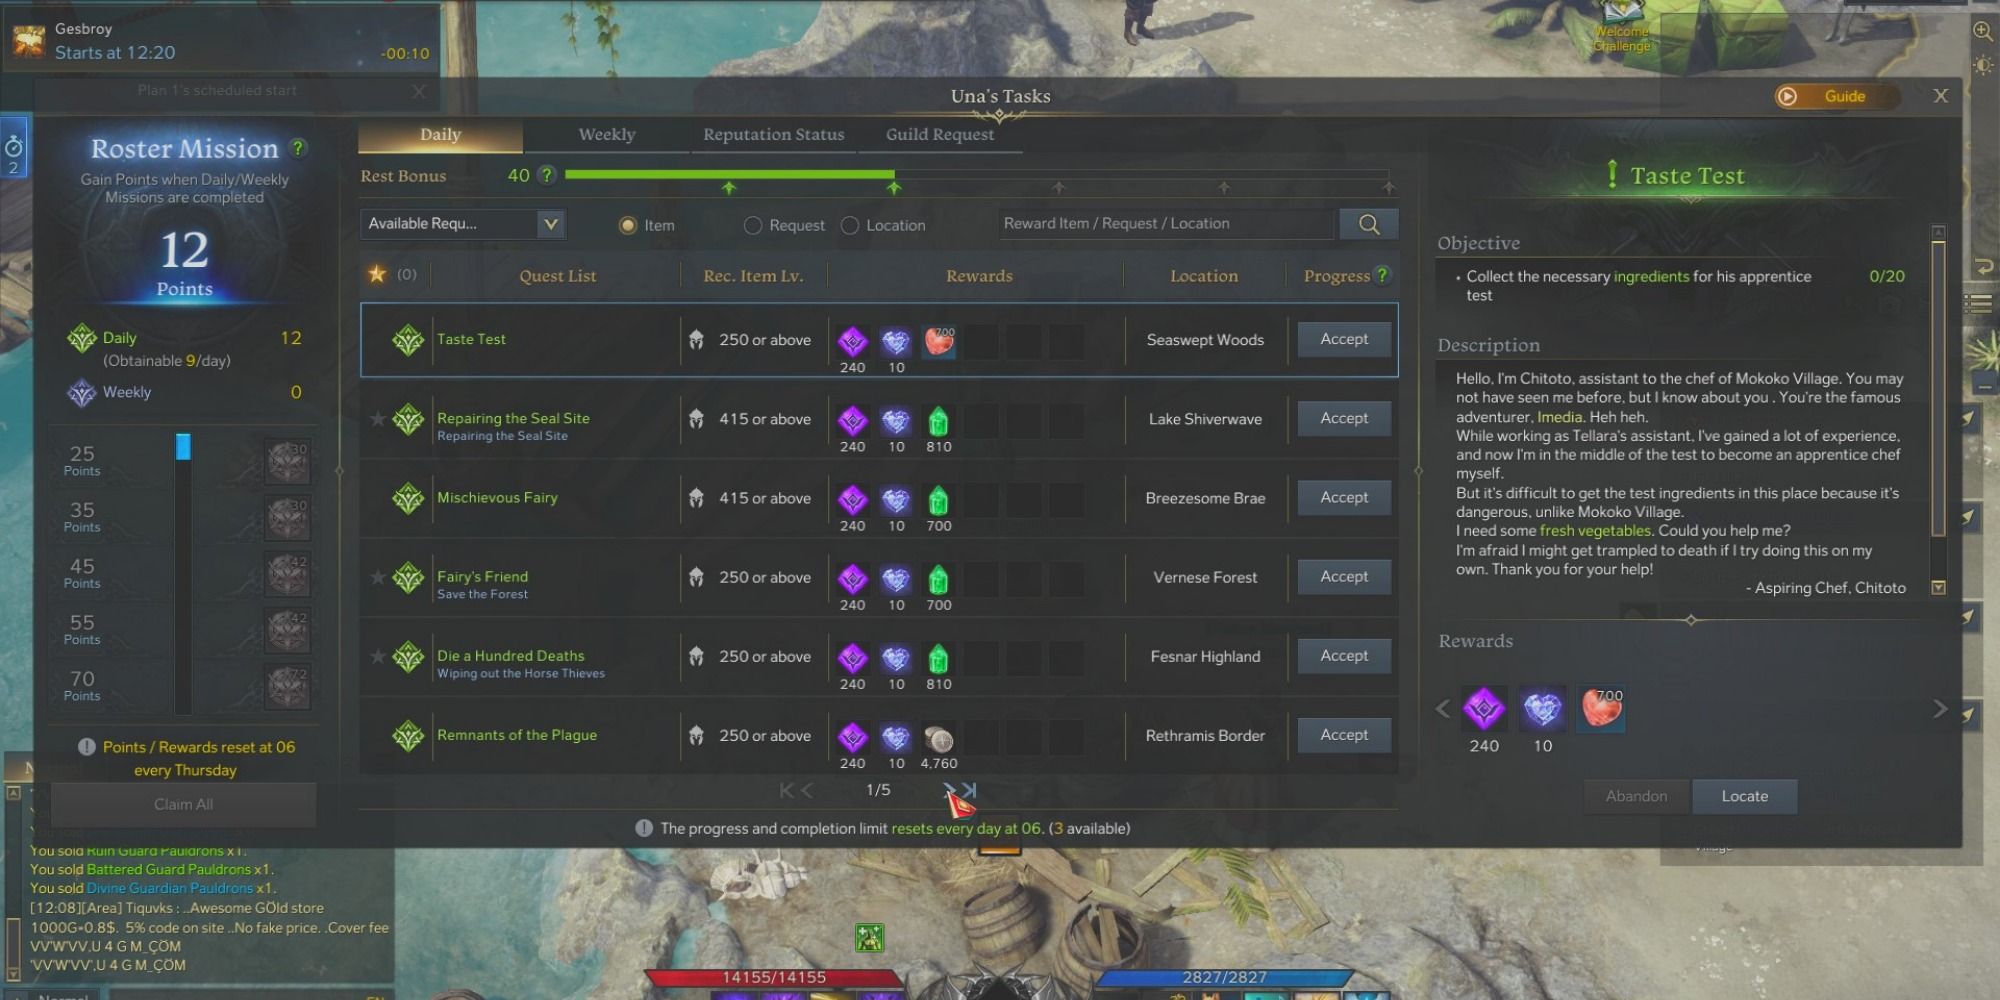
Task: Click the purple gem in the Rewards panel
Action: (1484, 709)
